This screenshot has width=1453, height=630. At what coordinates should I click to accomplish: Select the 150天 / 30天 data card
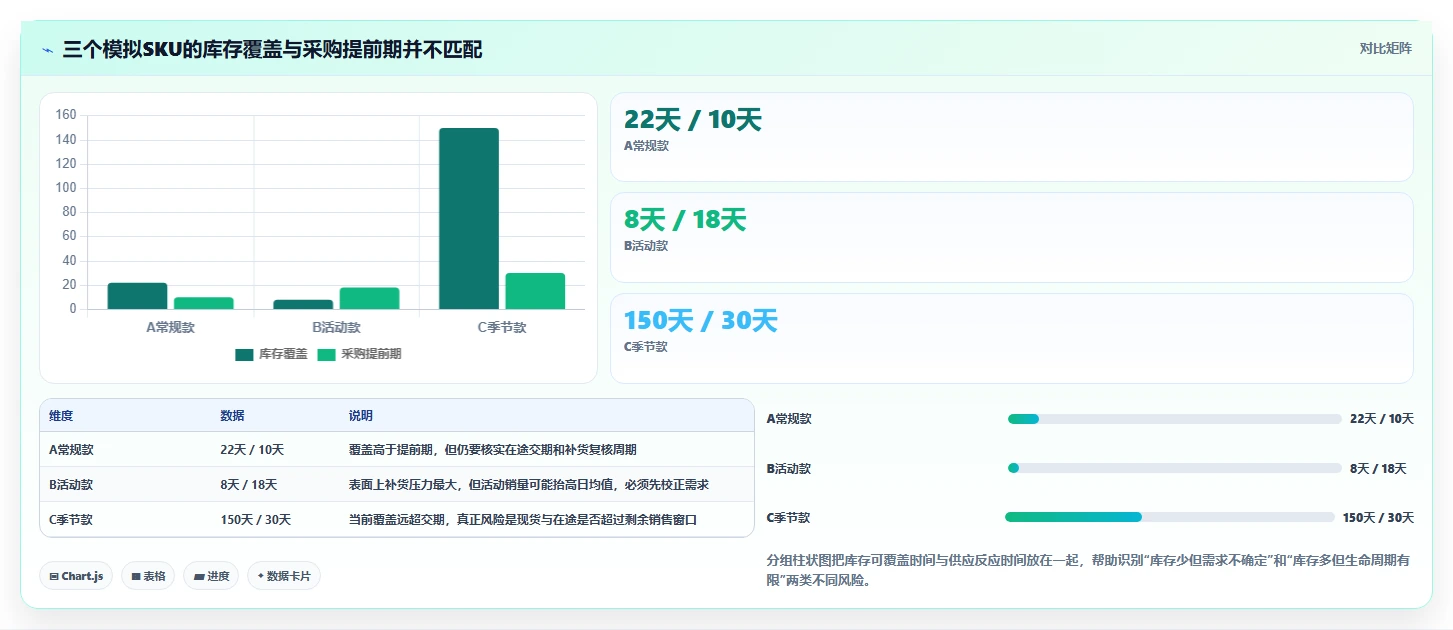point(1011,338)
